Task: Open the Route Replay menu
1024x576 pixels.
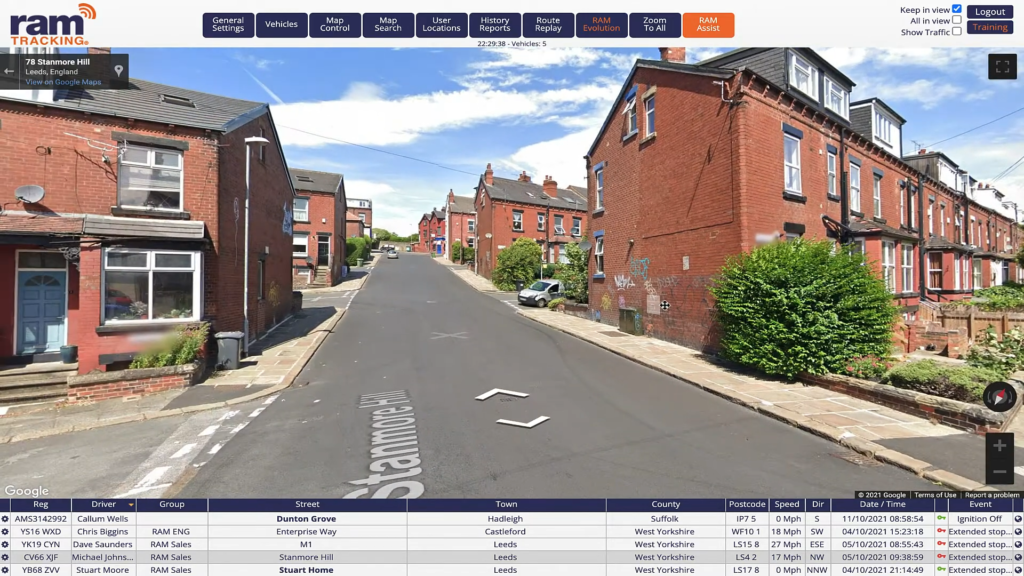Action: (x=548, y=25)
